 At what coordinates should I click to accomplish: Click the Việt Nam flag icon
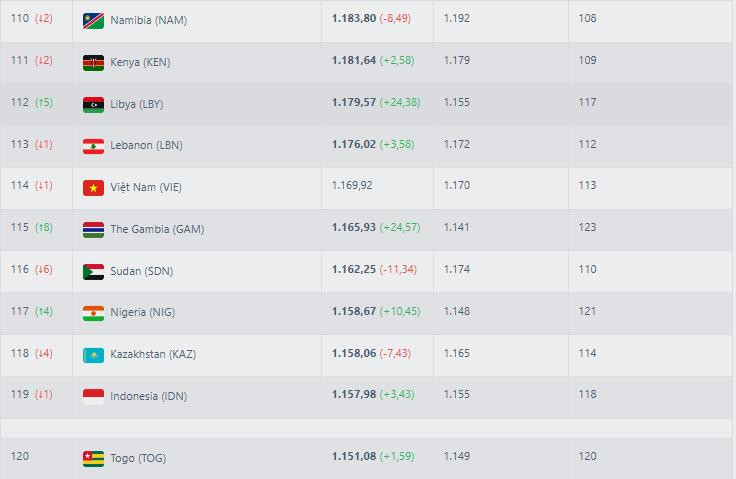93,187
